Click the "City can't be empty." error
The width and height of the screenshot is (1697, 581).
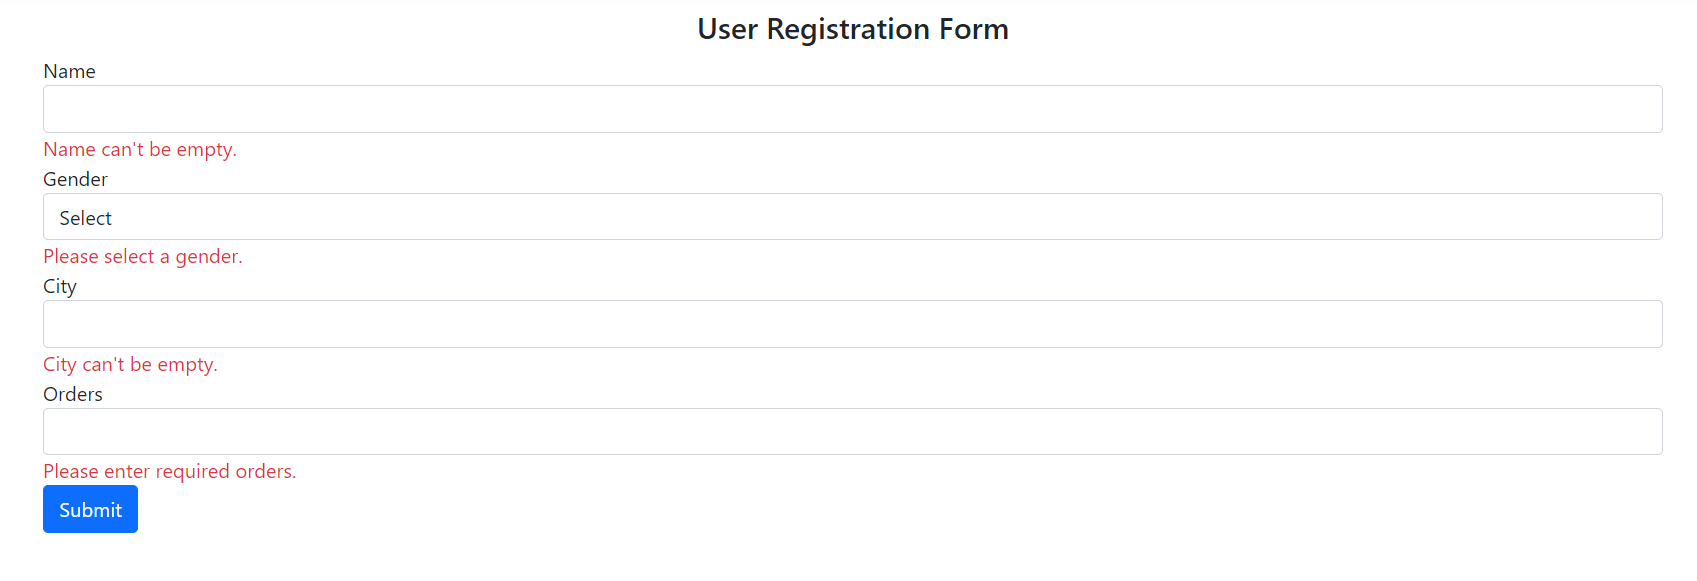click(x=130, y=365)
